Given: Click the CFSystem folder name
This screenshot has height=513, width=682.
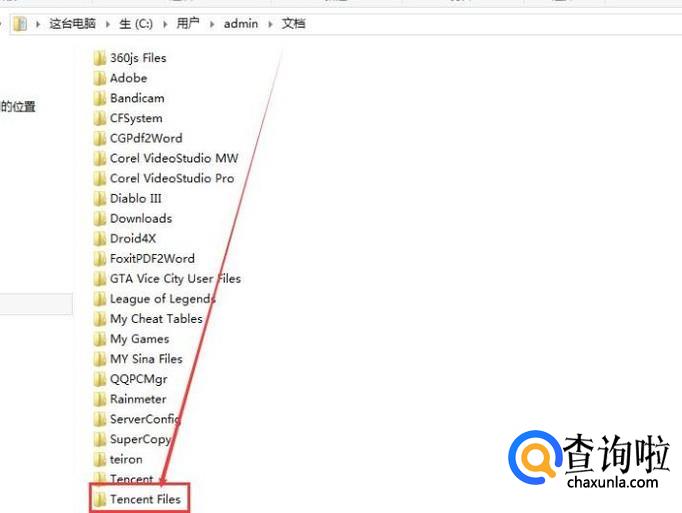Looking at the screenshot, I should [136, 118].
